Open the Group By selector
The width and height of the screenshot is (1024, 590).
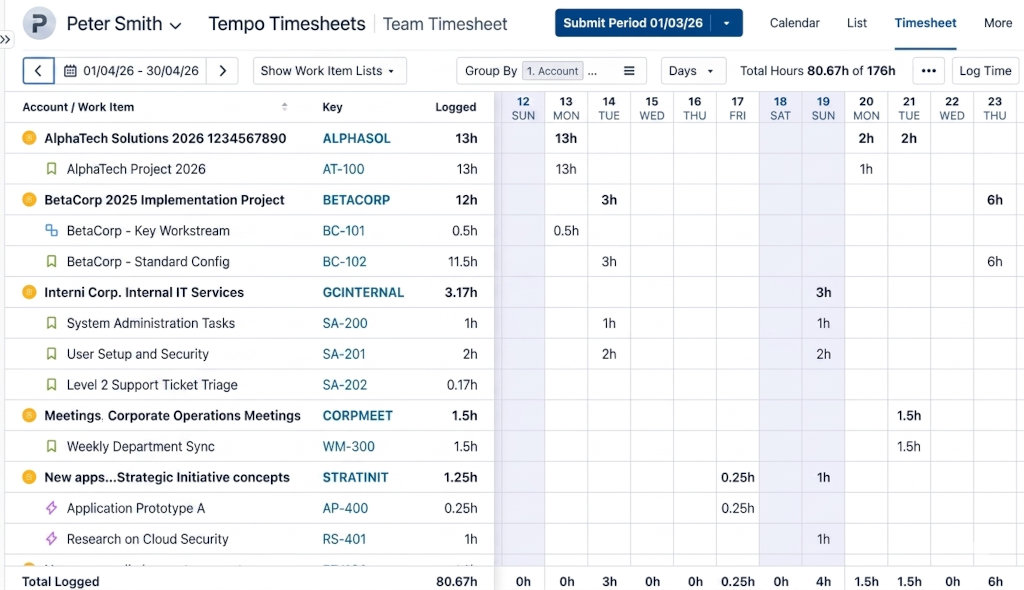551,71
